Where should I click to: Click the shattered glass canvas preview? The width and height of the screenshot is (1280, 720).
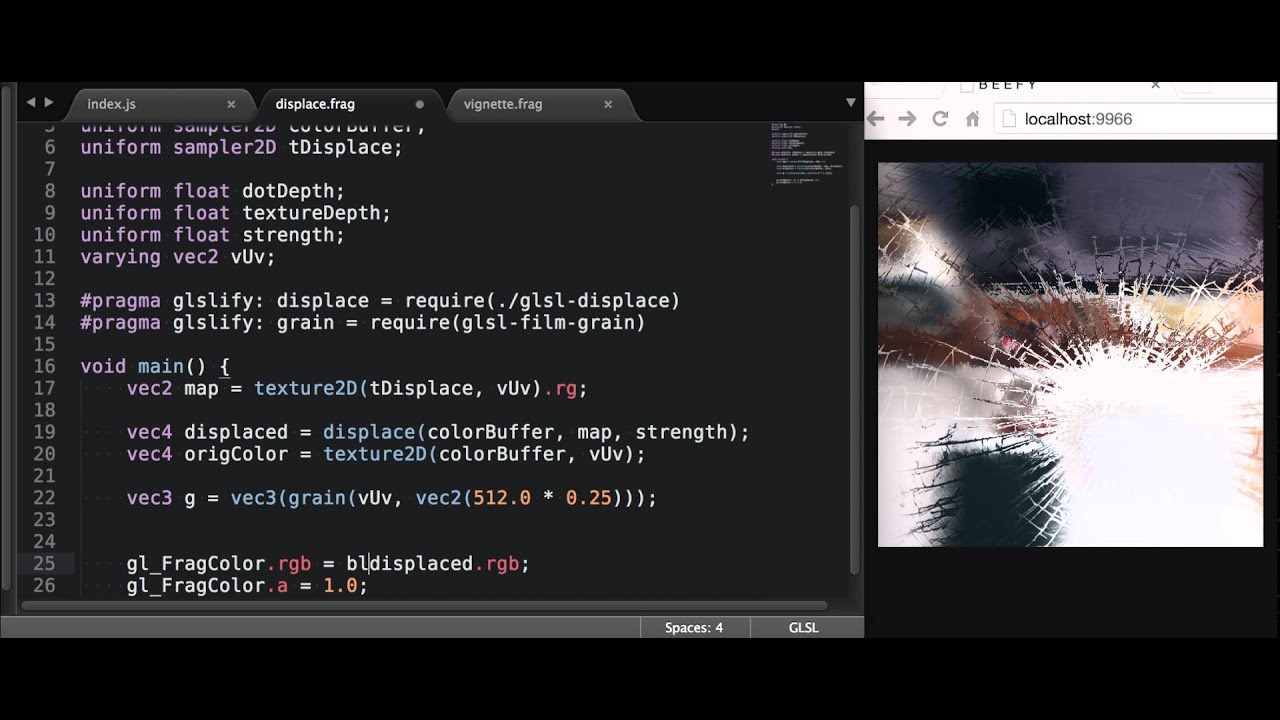coord(1070,355)
